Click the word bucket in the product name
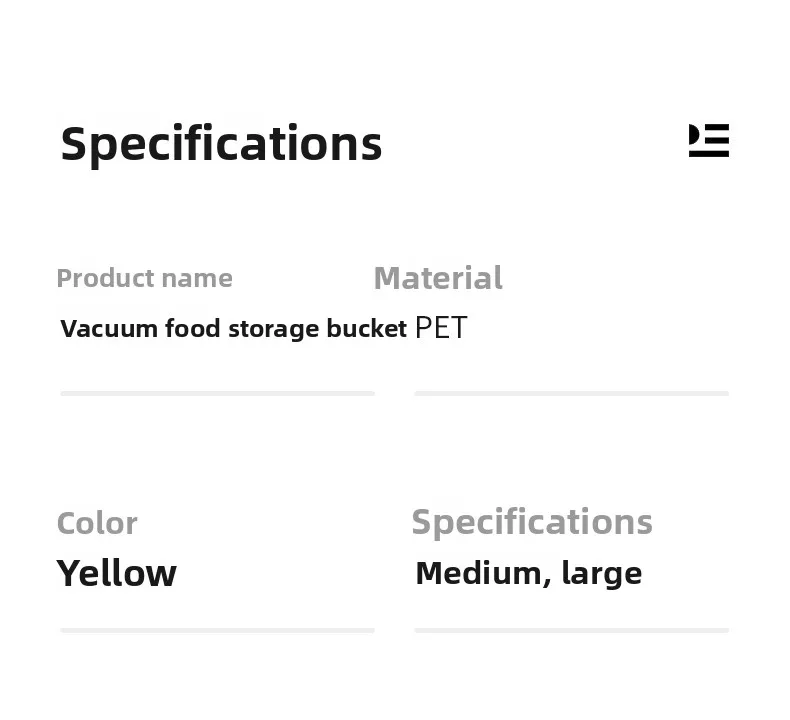790x720 pixels. click(366, 329)
